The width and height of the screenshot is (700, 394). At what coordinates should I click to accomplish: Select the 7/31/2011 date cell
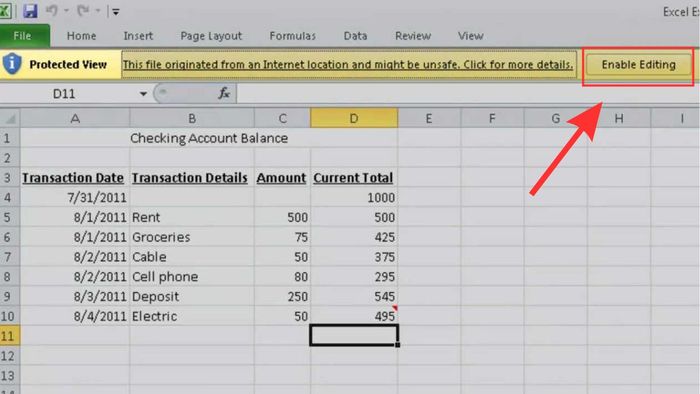pos(75,197)
